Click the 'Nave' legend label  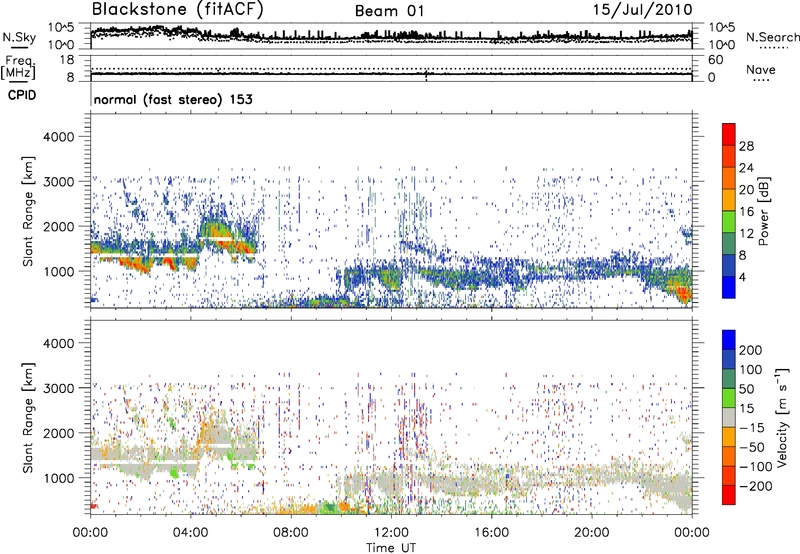761,69
